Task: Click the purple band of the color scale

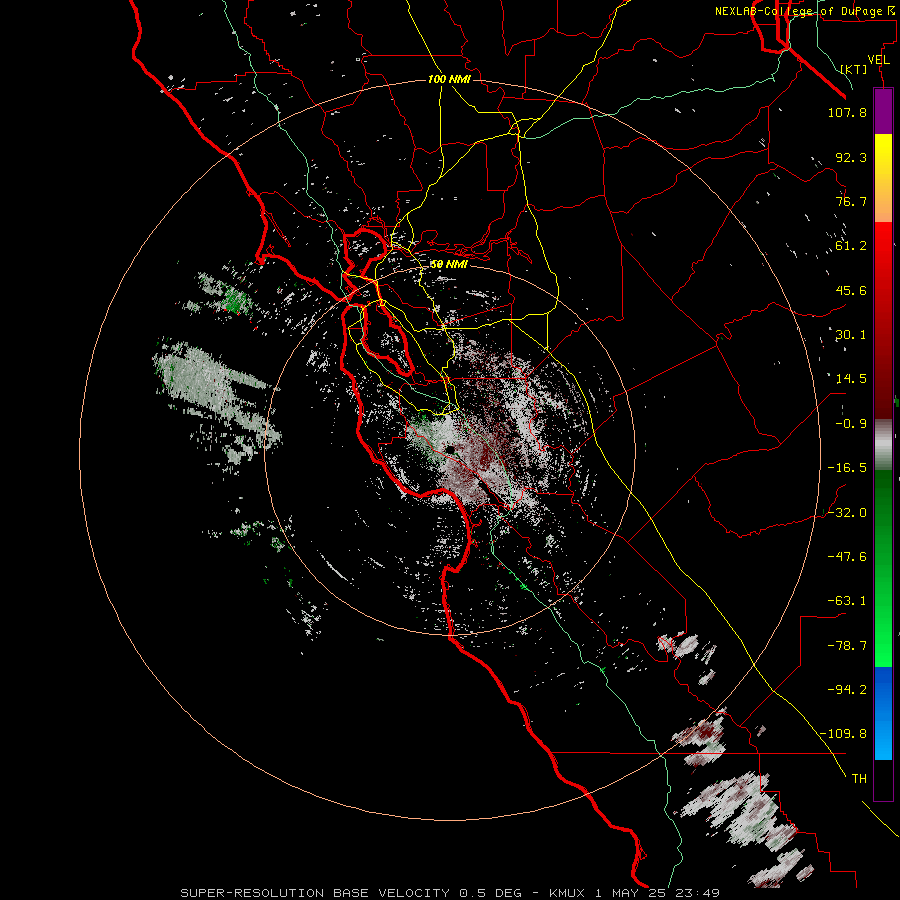Action: (x=883, y=111)
